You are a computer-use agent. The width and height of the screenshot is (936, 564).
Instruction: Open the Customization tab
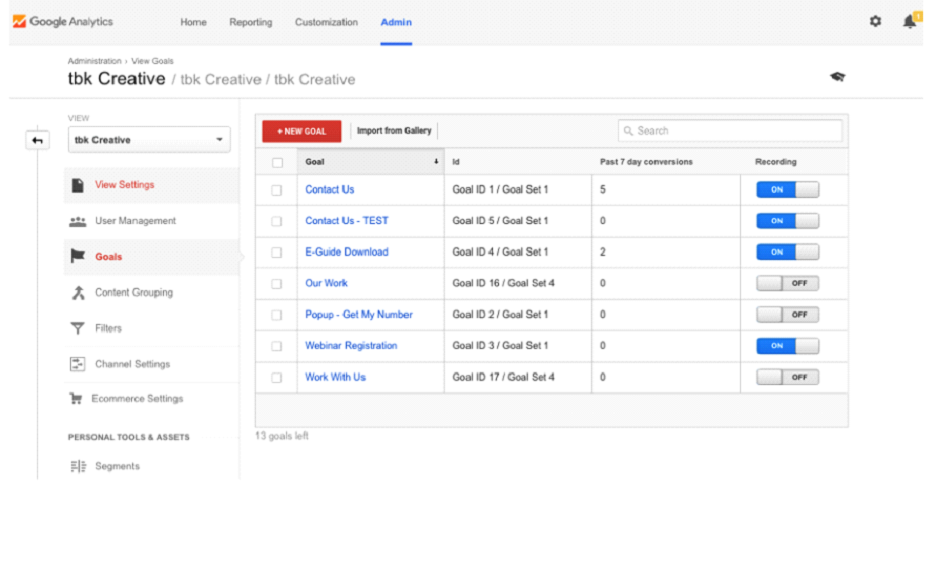pyautogui.click(x=327, y=22)
